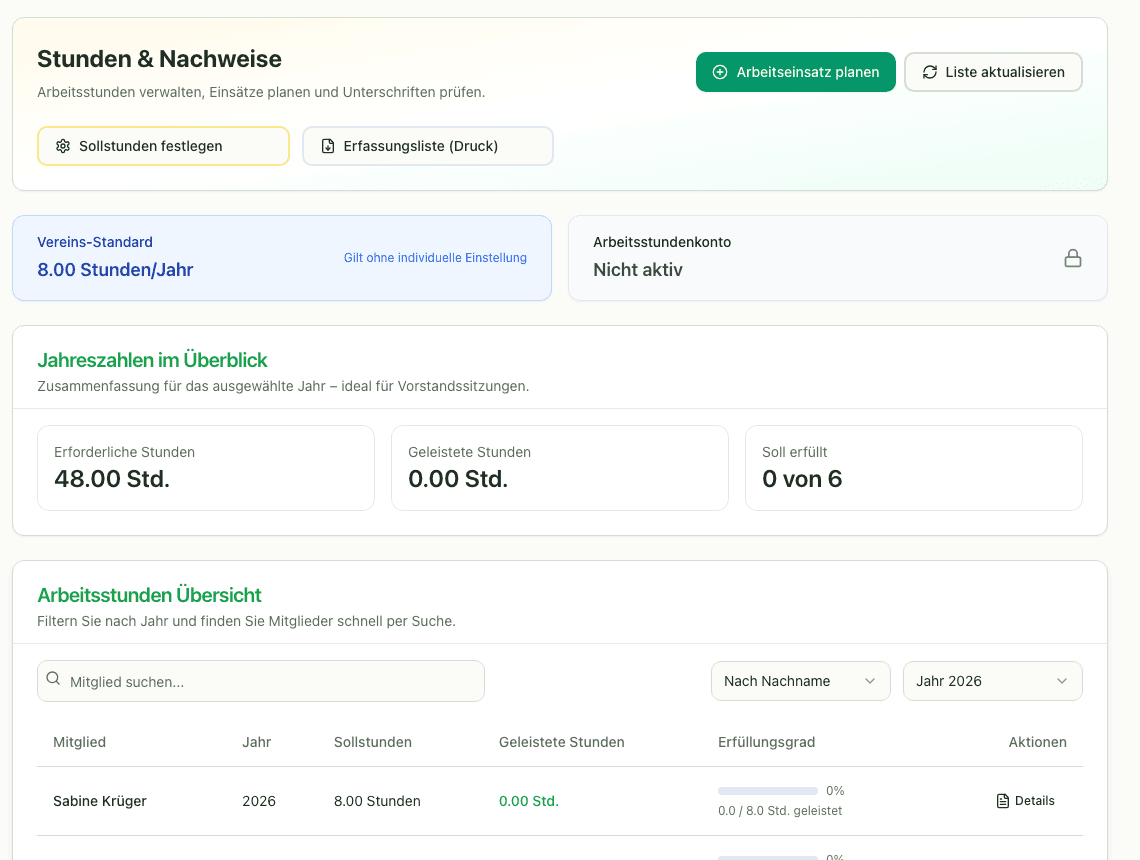This screenshot has height=860, width=1140.
Task: Click the Soll erfüllt 0 von 6 card
Action: point(914,468)
